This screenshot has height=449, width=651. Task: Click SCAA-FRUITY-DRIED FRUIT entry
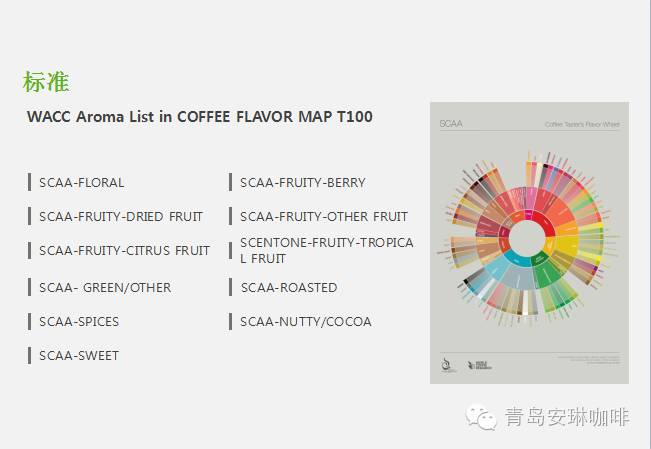coord(121,216)
